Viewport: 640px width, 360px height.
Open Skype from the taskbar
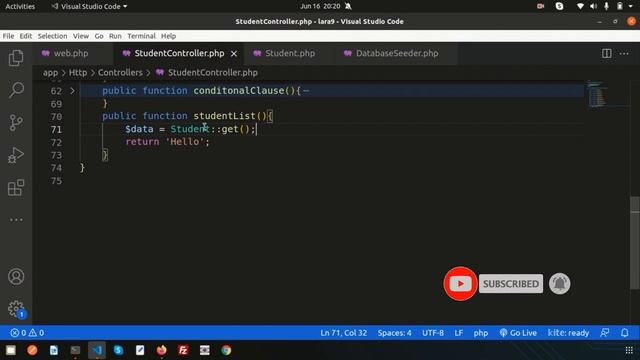point(118,350)
